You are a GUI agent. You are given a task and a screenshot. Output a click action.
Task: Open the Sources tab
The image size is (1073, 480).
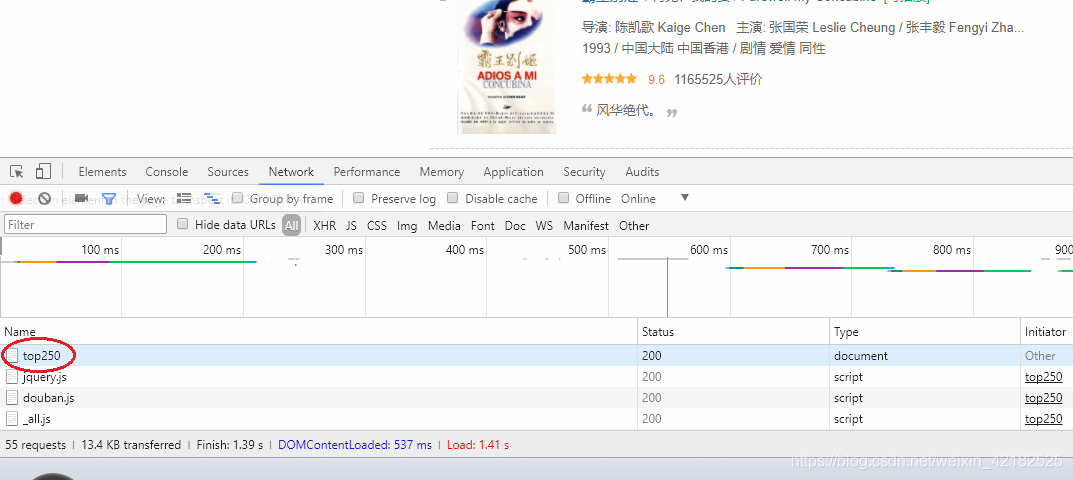coord(228,172)
